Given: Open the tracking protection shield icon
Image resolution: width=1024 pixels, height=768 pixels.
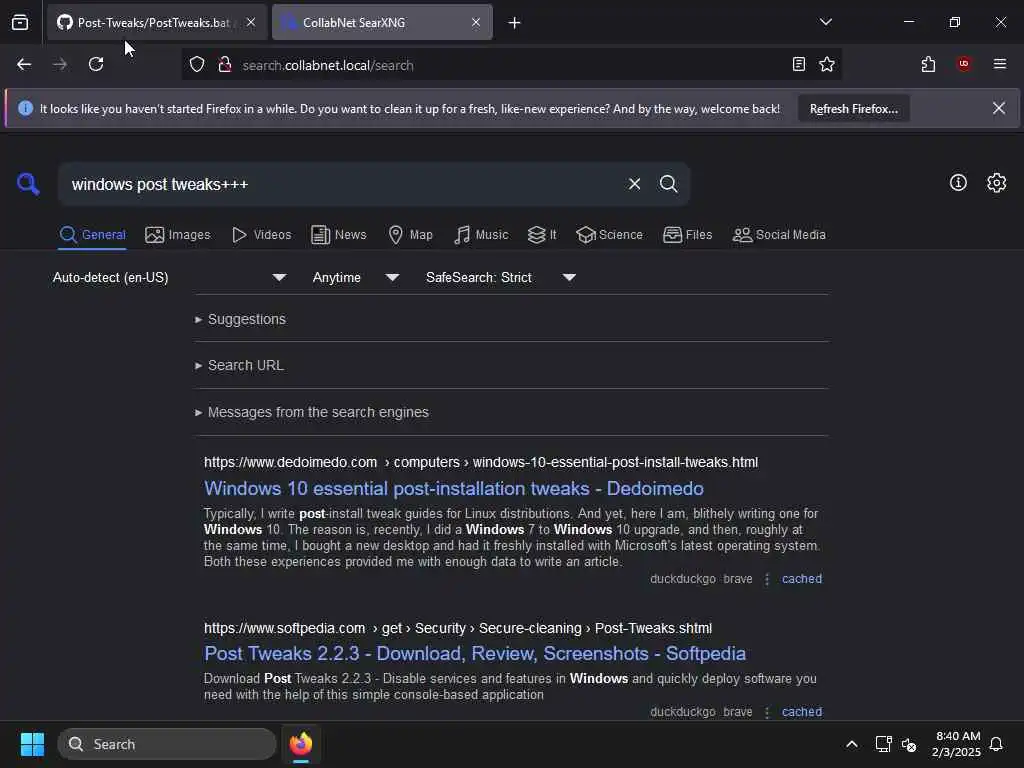Looking at the screenshot, I should click(x=197, y=64).
